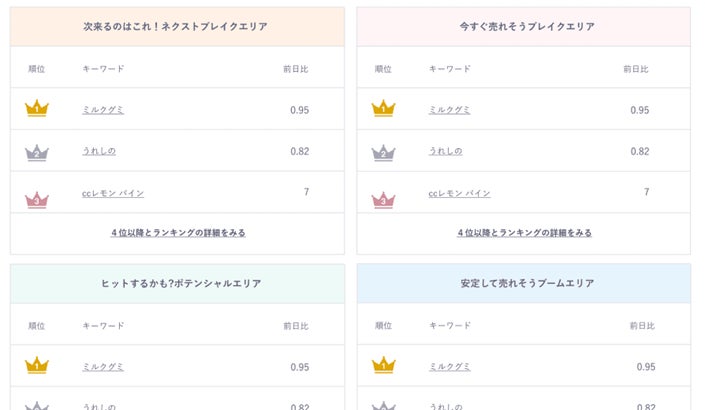Image resolution: width=705 pixels, height=410 pixels.
Task: Click gold crown in ポテンシャルエリア panel
Action: [x=37, y=366]
